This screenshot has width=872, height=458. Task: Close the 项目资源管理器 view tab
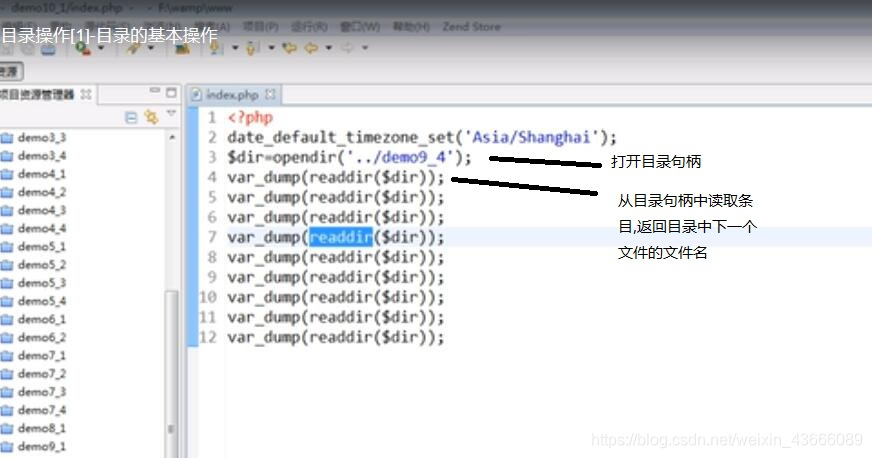point(86,94)
